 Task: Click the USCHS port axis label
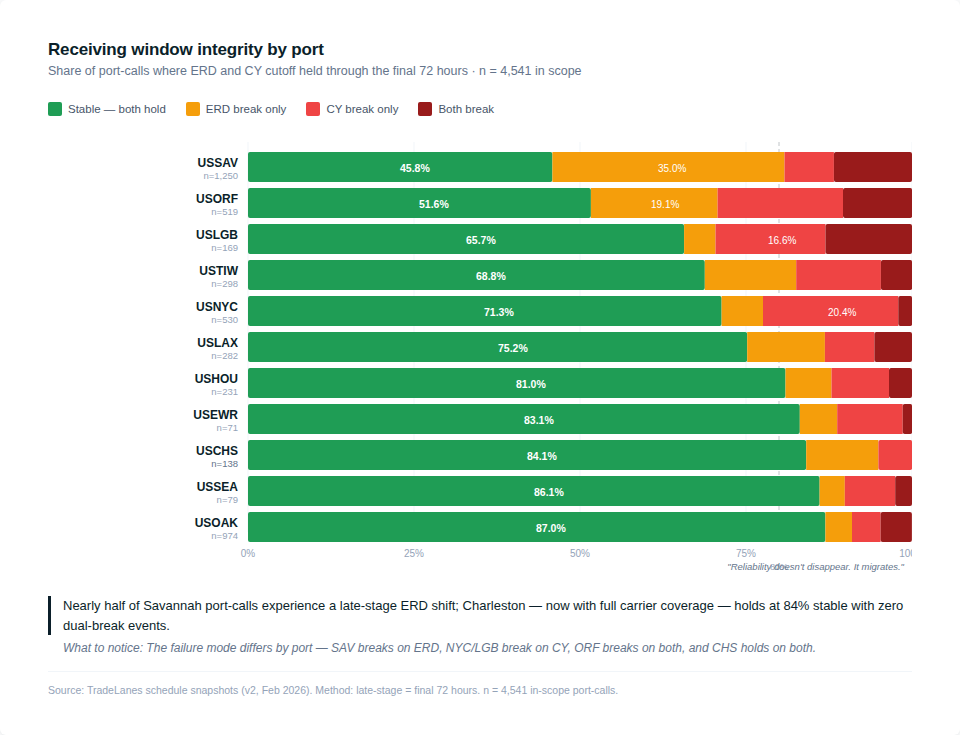pos(217,451)
